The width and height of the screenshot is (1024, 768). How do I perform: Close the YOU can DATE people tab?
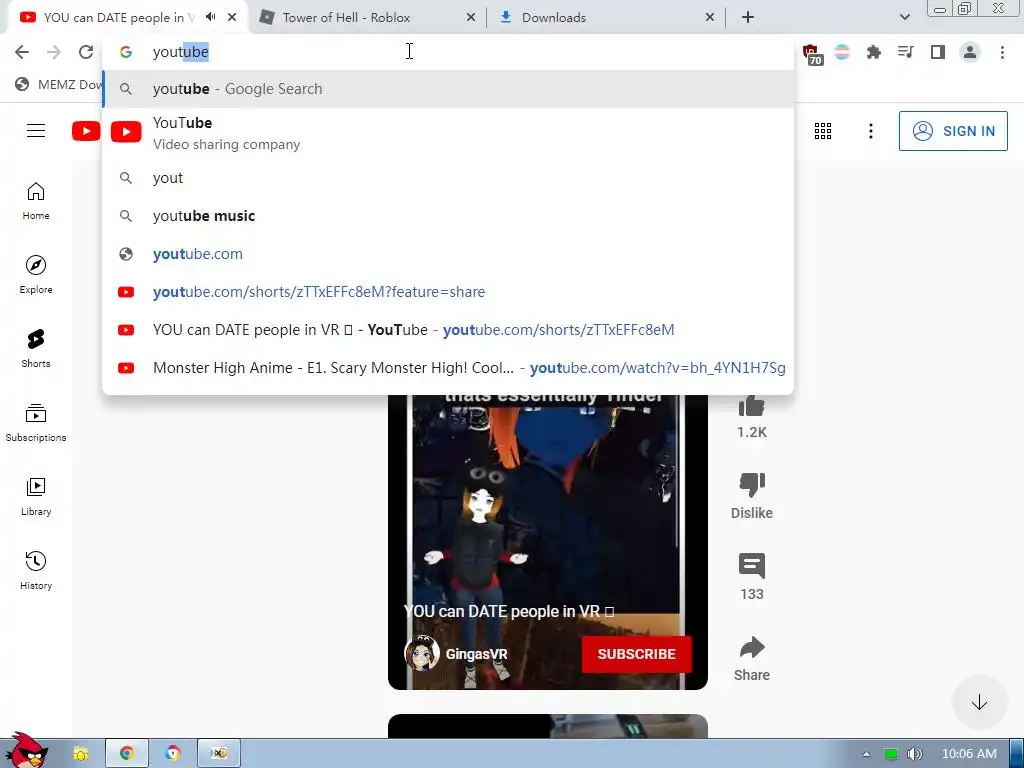232,17
